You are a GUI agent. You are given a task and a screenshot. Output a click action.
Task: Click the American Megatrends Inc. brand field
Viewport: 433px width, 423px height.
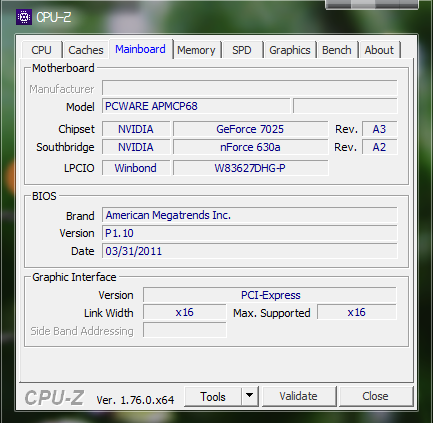pyautogui.click(x=250, y=215)
